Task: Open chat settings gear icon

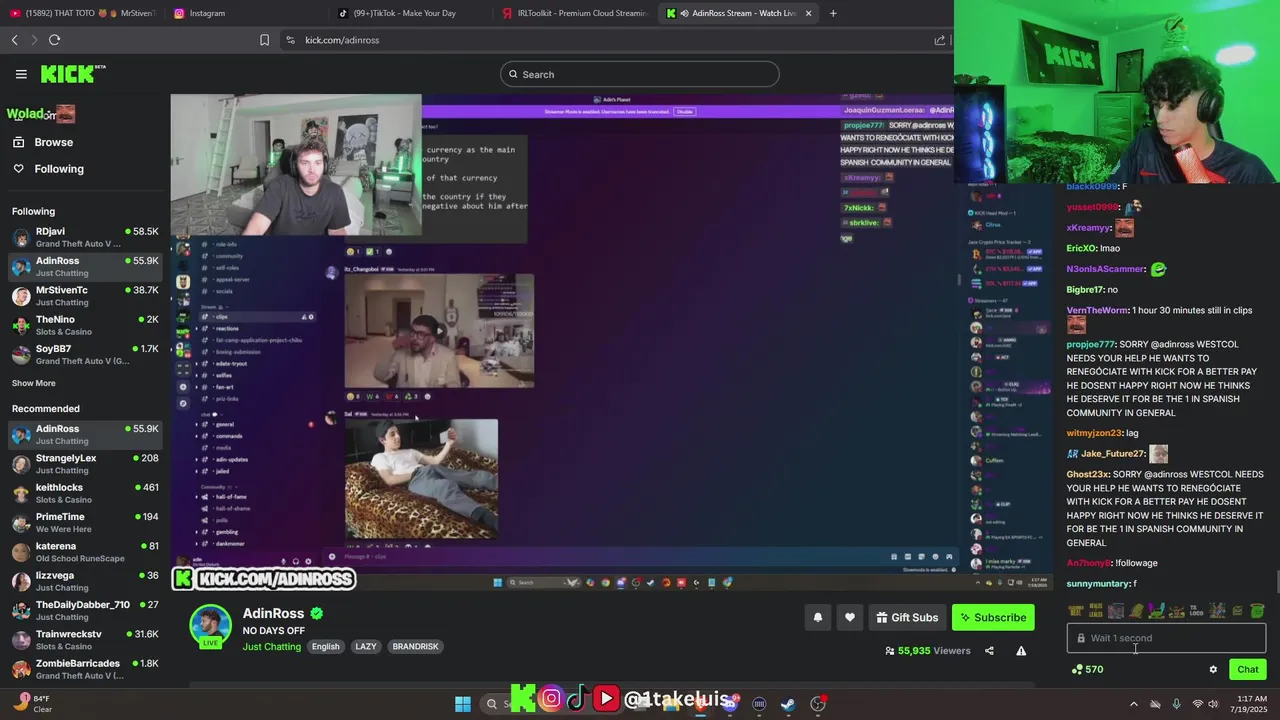Action: click(1213, 670)
